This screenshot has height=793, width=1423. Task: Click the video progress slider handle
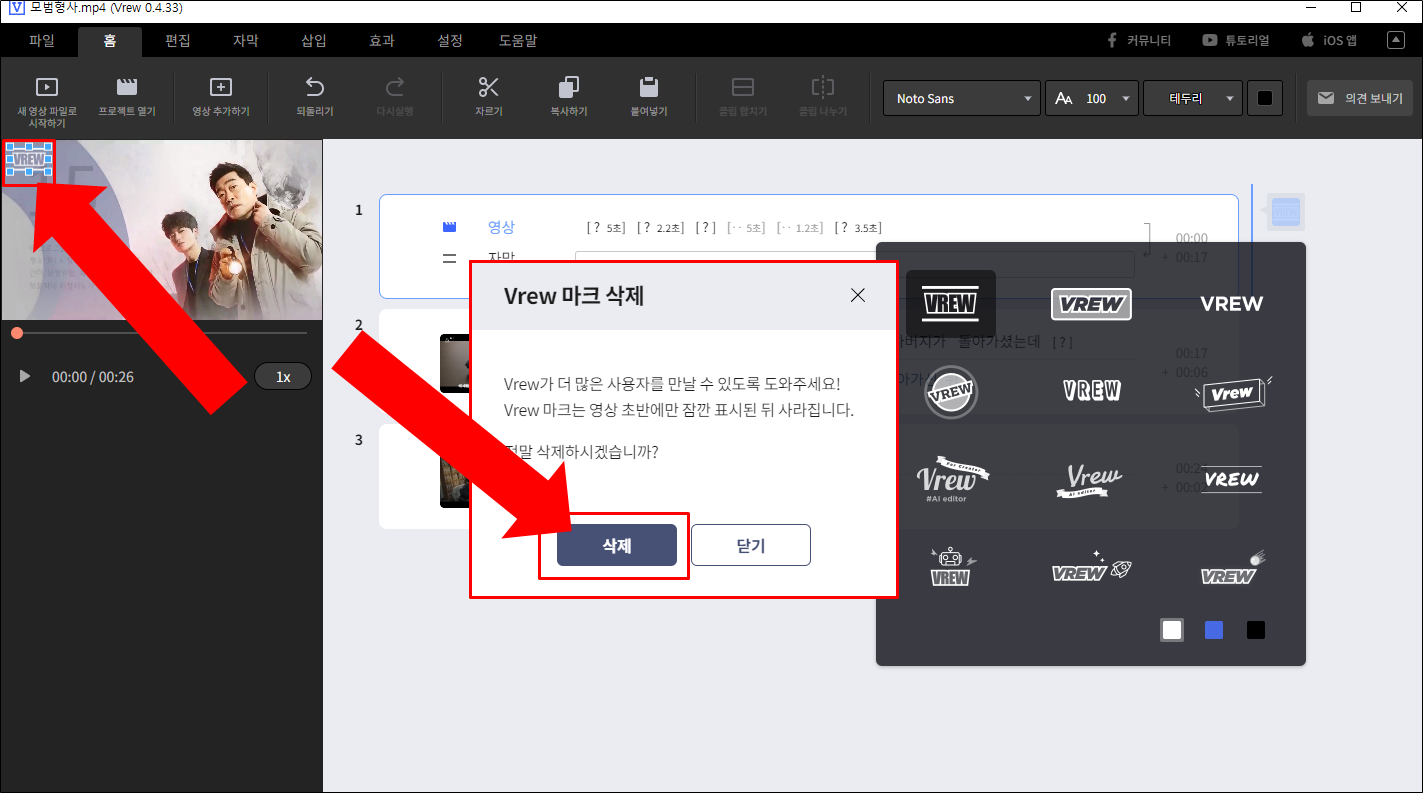point(17,332)
